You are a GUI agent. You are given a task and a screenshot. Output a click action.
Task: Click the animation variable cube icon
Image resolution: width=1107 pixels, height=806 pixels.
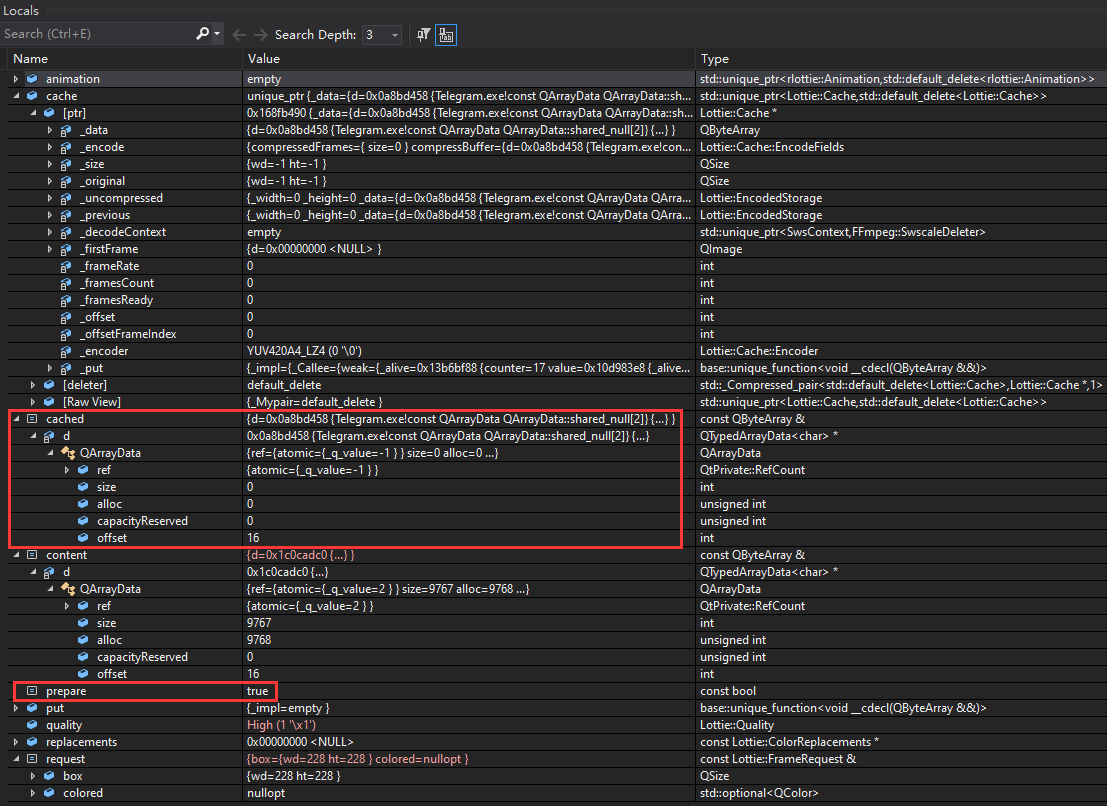click(32, 78)
